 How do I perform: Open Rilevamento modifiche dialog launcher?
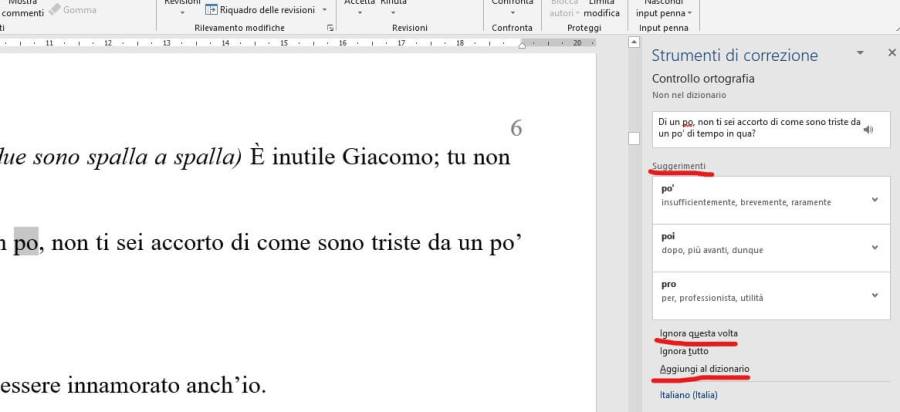(x=330, y=29)
